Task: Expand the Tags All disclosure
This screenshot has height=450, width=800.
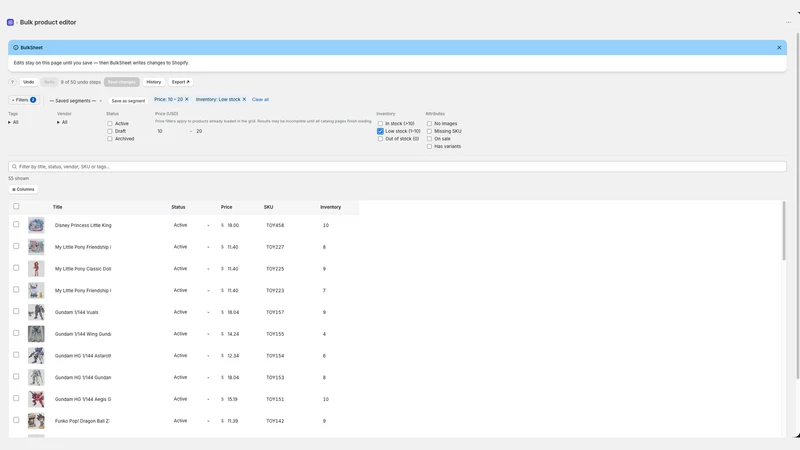Action: (x=13, y=122)
